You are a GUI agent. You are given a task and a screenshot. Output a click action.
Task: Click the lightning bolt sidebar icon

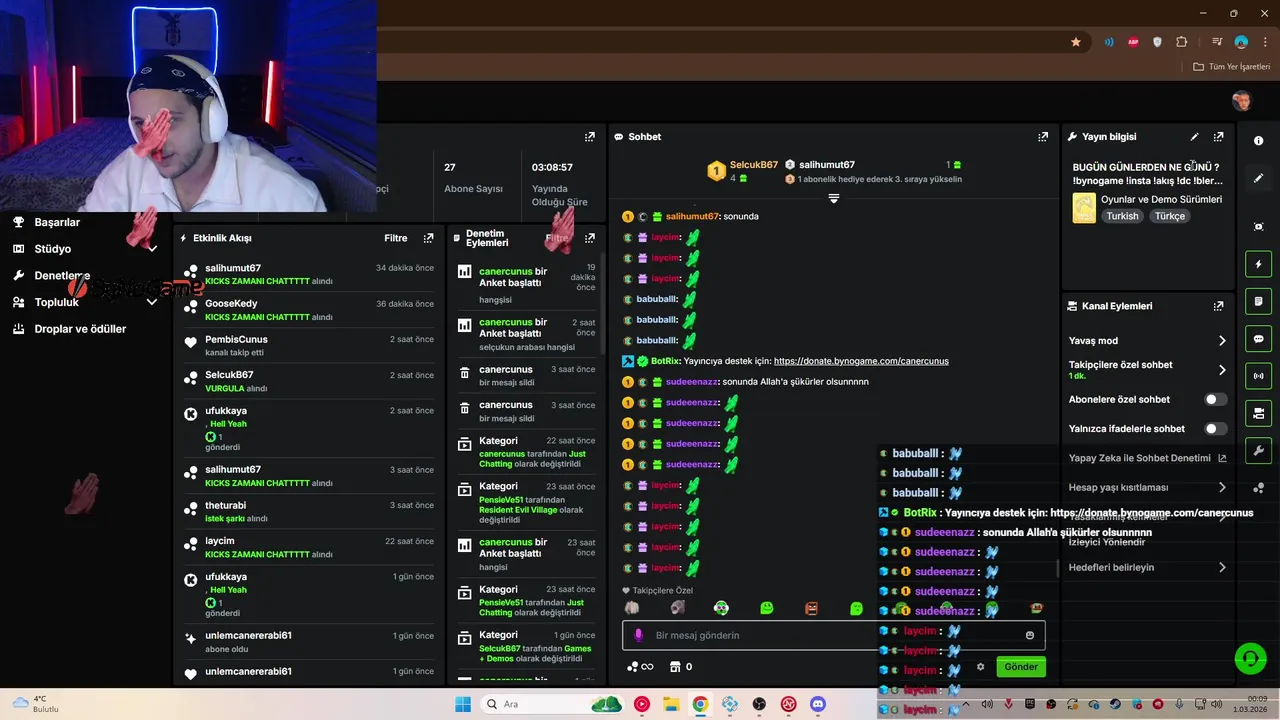(x=1258, y=264)
